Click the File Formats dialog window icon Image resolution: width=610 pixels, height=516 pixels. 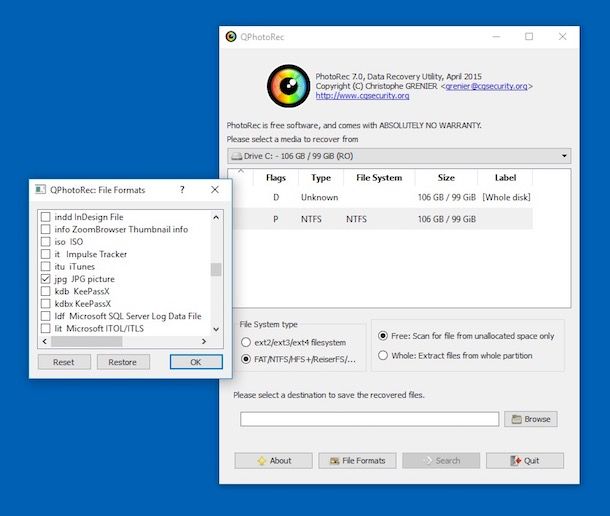point(41,189)
